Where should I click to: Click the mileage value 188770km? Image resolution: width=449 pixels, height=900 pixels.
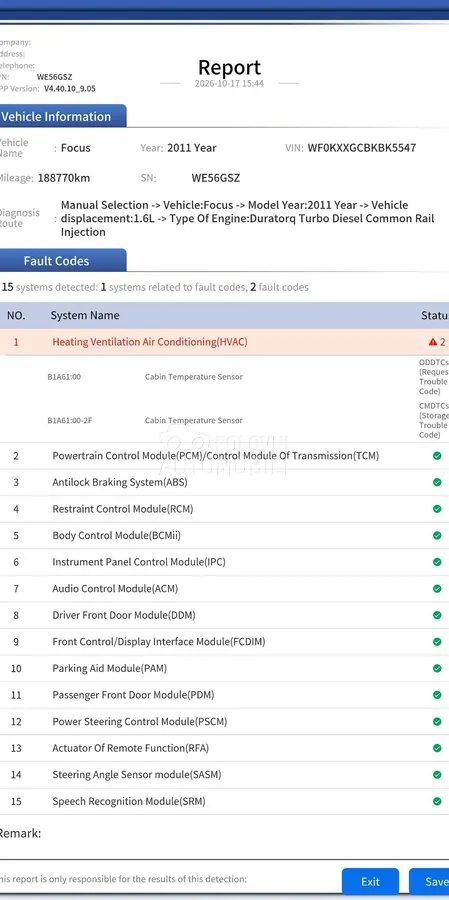64,178
